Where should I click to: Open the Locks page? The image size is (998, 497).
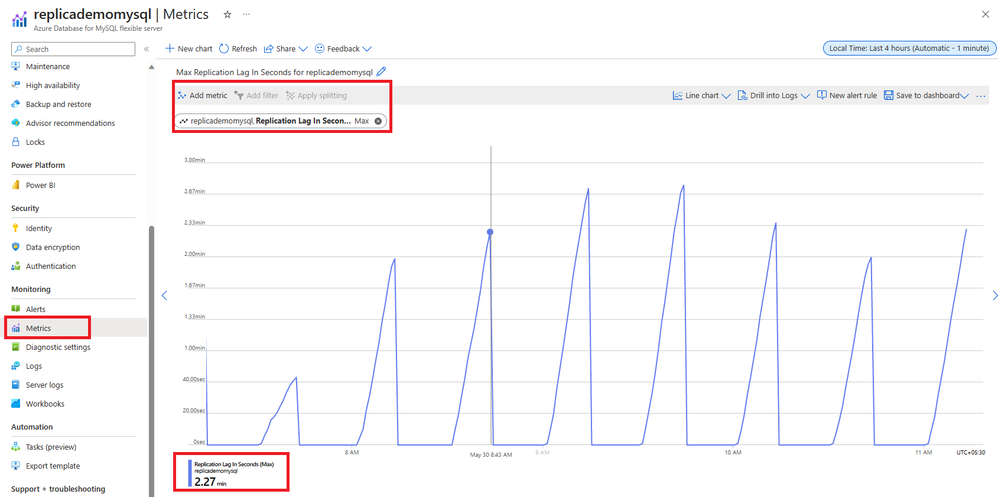click(x=35, y=142)
